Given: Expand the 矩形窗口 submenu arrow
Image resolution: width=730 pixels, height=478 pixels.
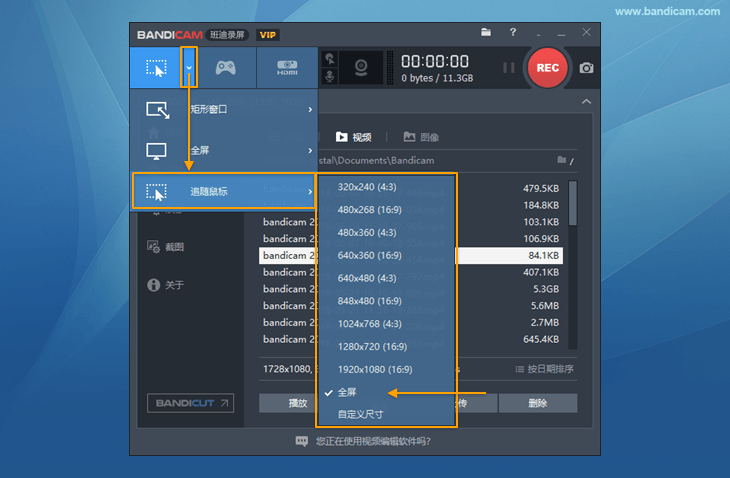Looking at the screenshot, I should pyautogui.click(x=310, y=109).
